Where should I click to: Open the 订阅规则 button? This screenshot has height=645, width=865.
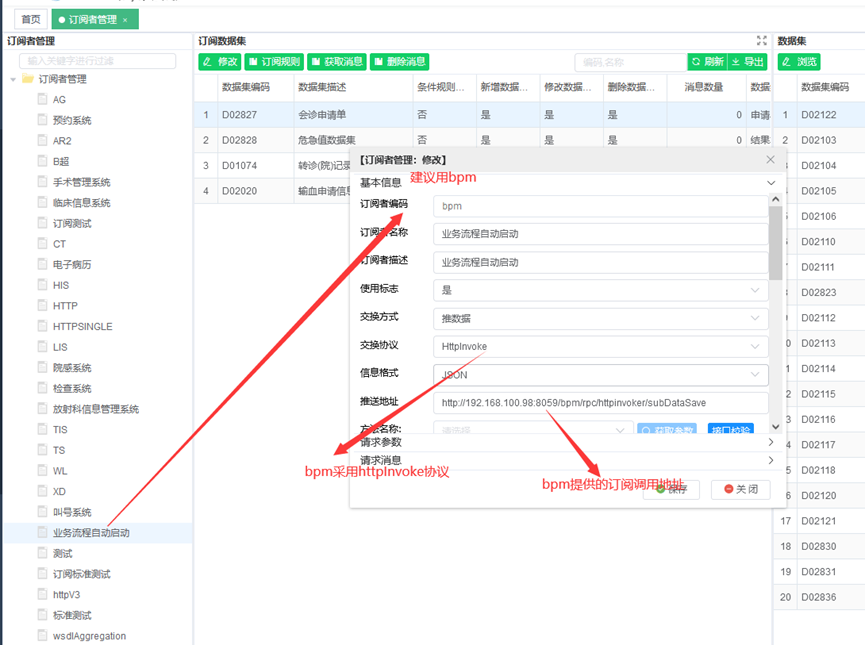click(274, 62)
